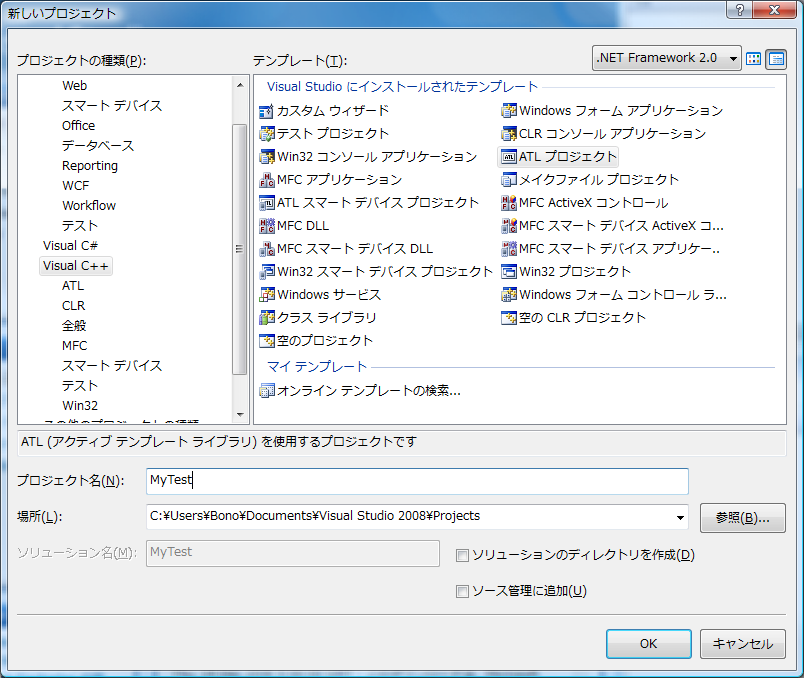Choose ATL under Visual C++

pos(73,286)
